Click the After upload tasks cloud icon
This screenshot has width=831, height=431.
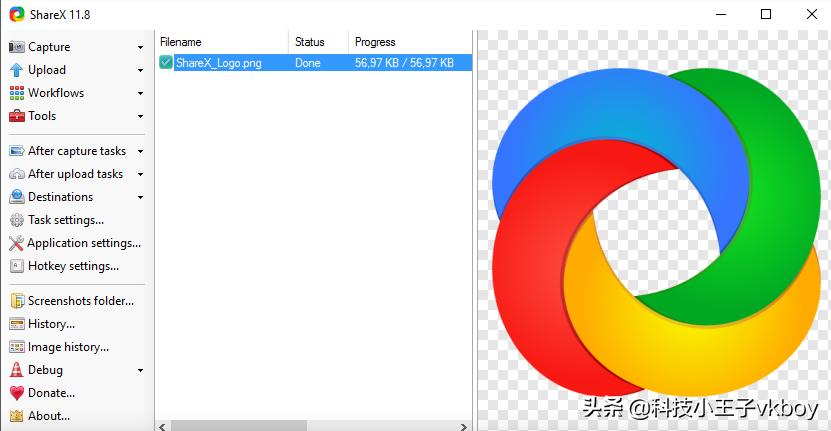[16, 174]
